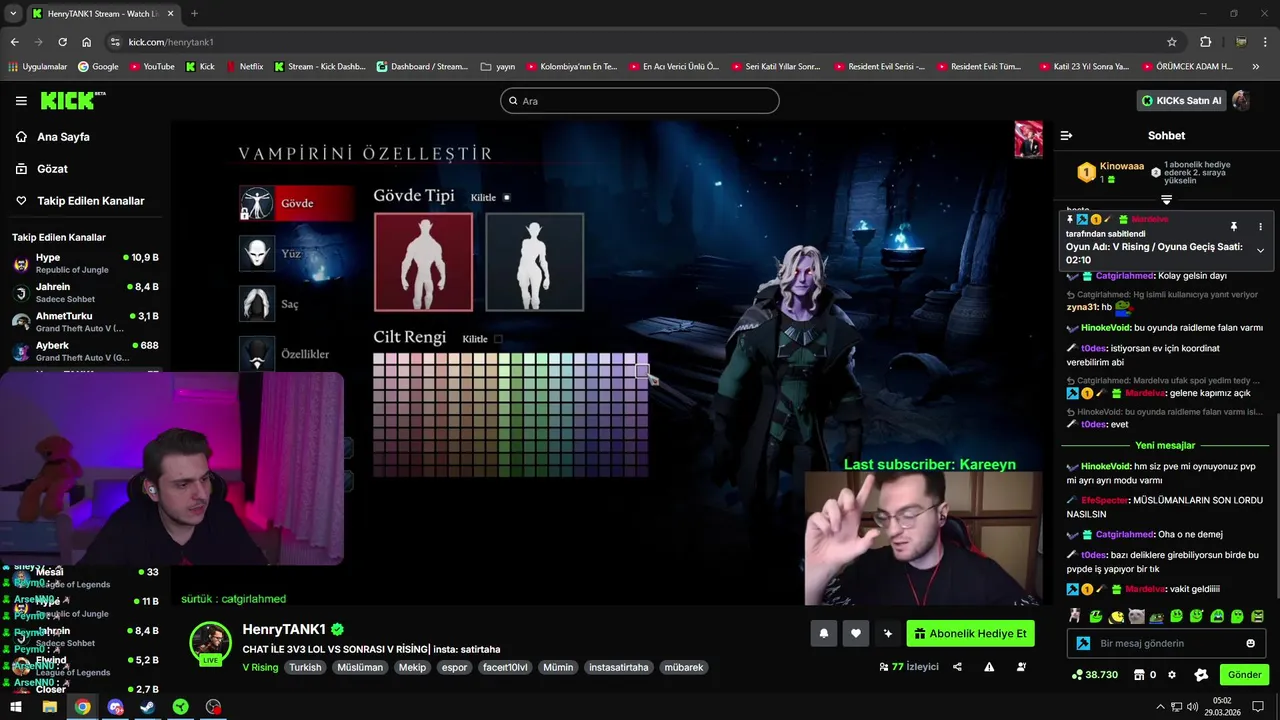Select the Gövde body category icon
The image size is (1280, 720).
(x=257, y=203)
